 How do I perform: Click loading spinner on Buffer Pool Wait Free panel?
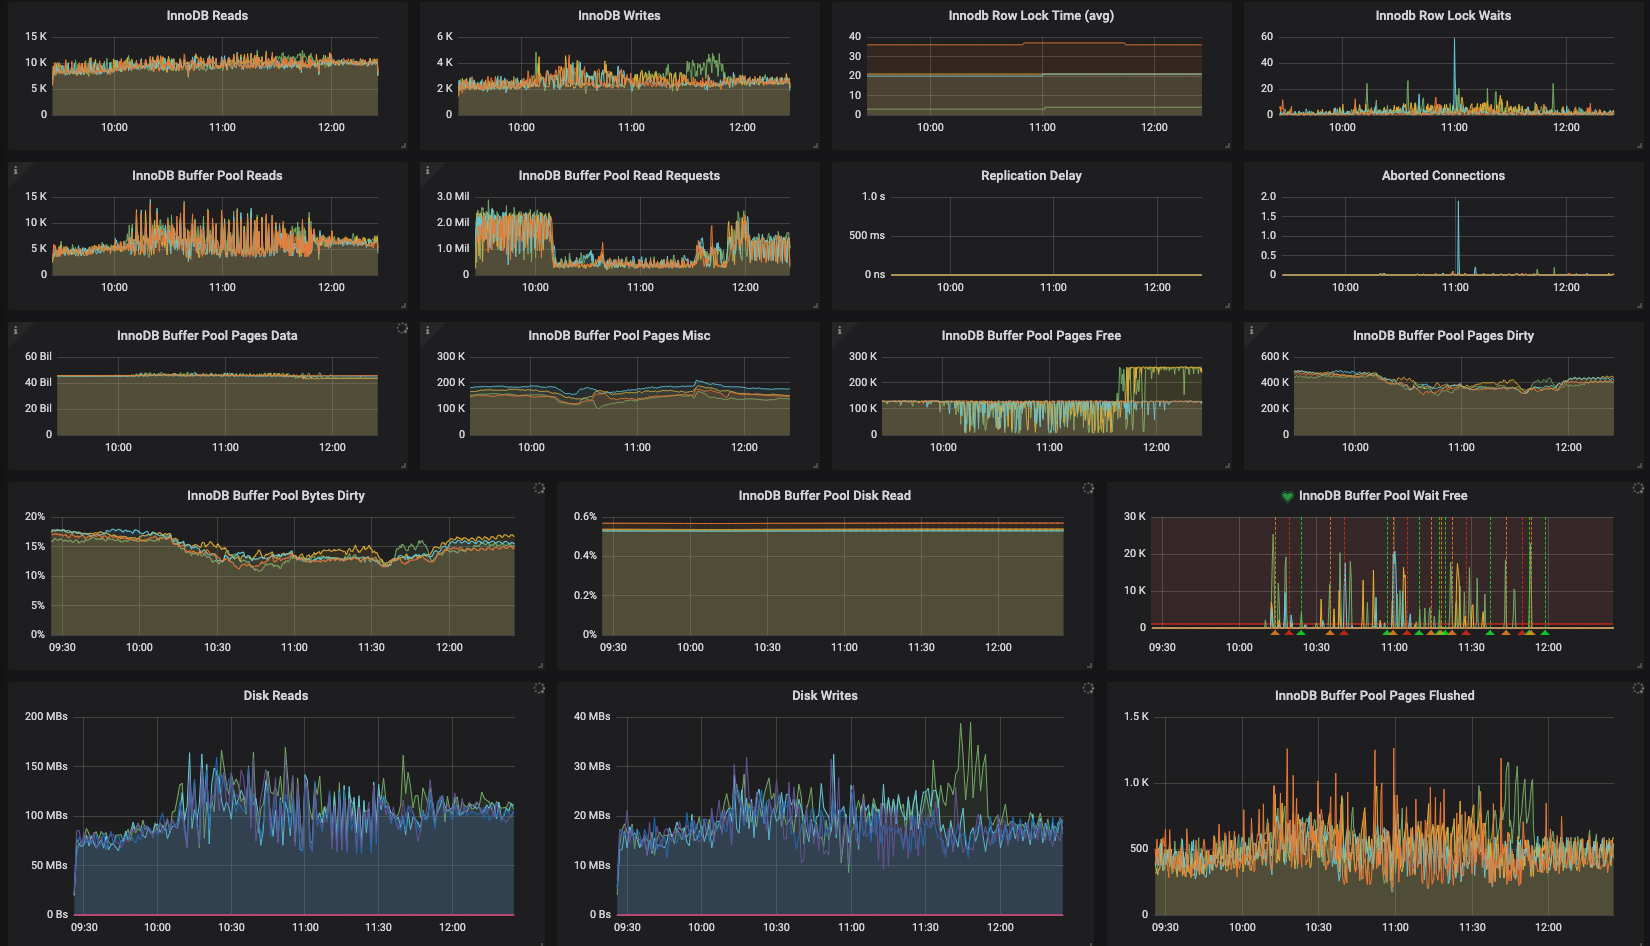click(x=1638, y=488)
